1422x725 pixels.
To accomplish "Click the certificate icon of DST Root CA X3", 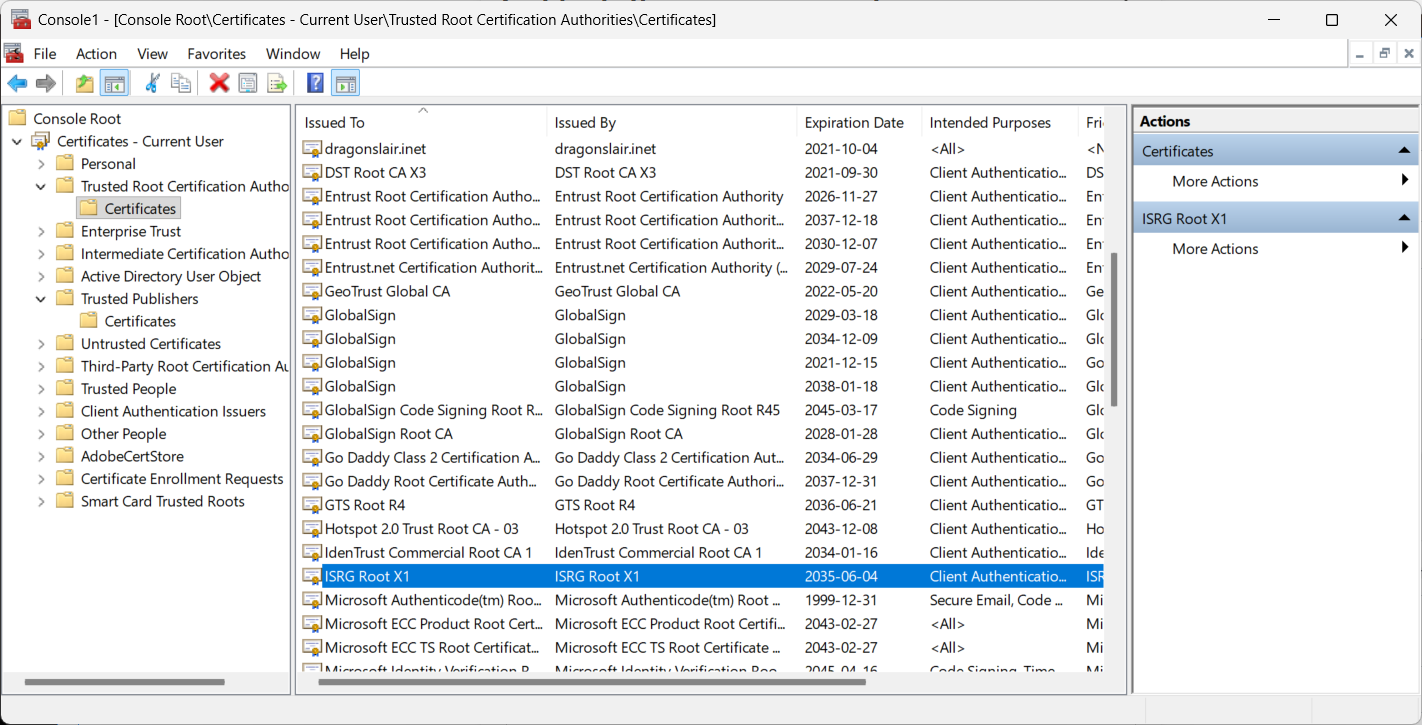I will (312, 173).
